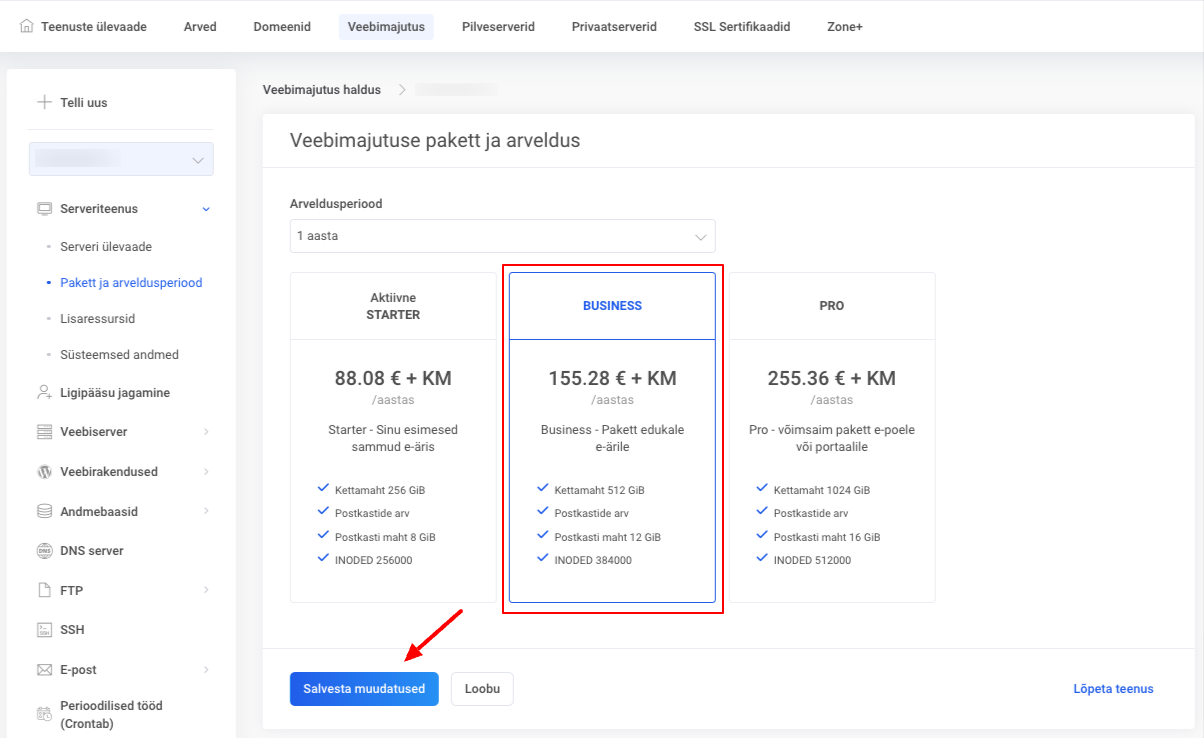Click the Andmebaasid database icon
The image size is (1204, 738).
pyautogui.click(x=44, y=511)
